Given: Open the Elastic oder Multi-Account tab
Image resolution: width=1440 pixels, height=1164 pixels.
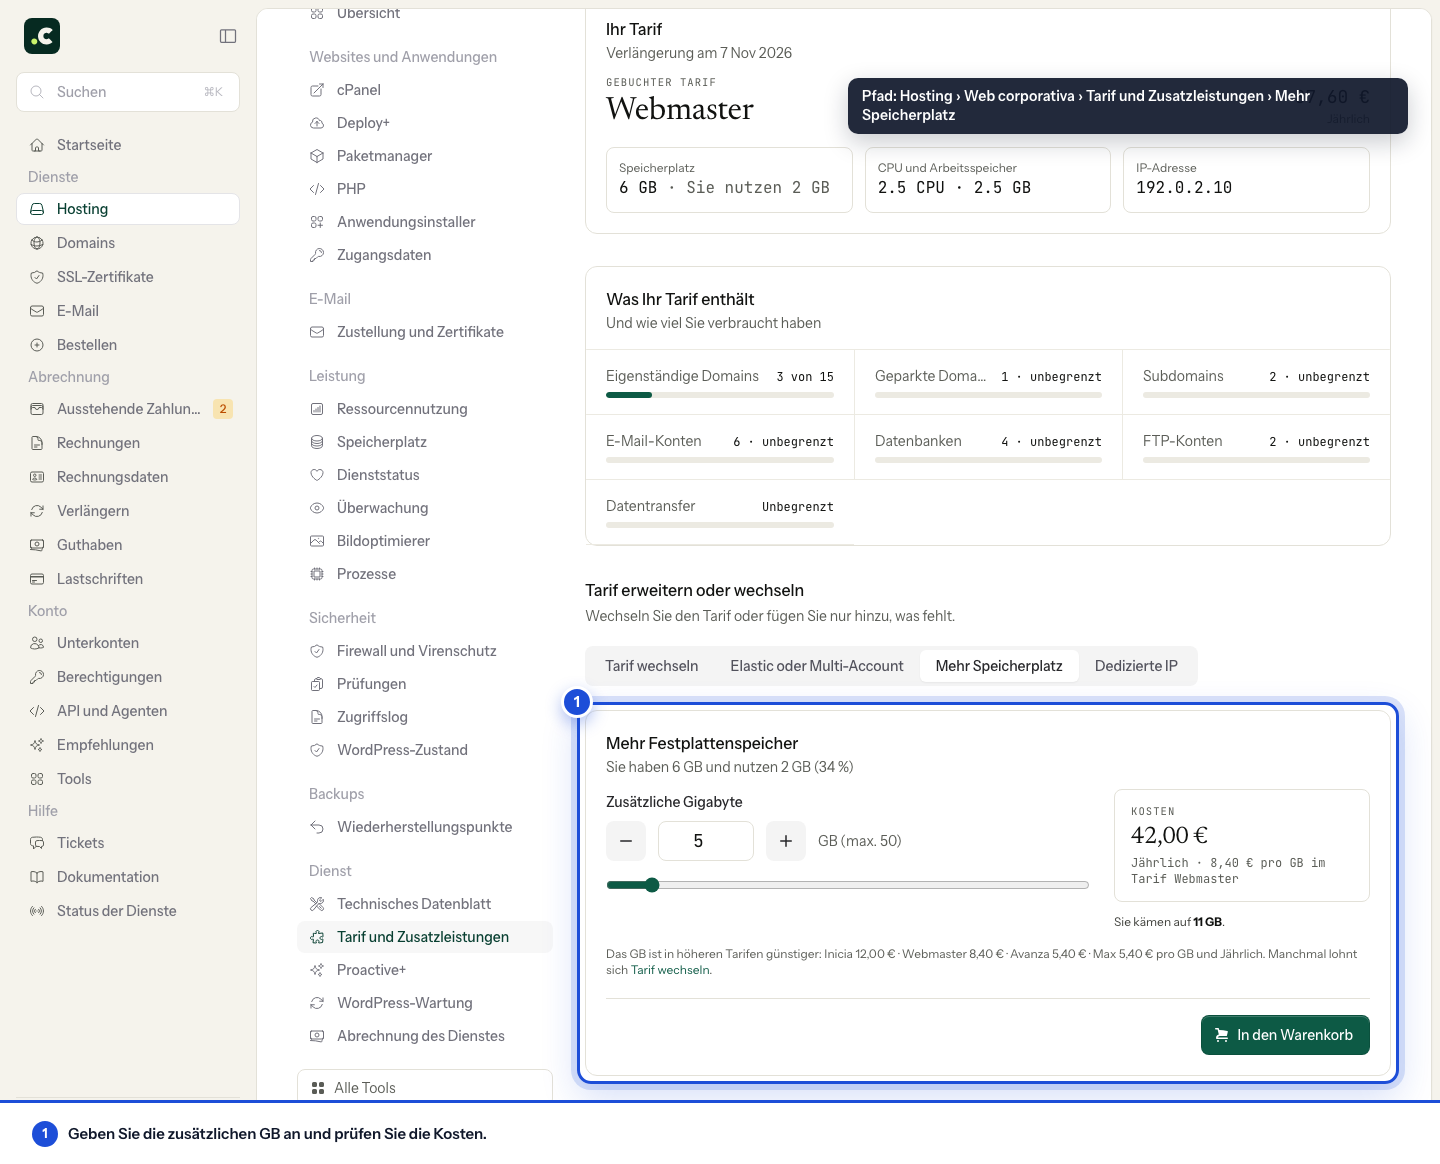Looking at the screenshot, I should (817, 666).
